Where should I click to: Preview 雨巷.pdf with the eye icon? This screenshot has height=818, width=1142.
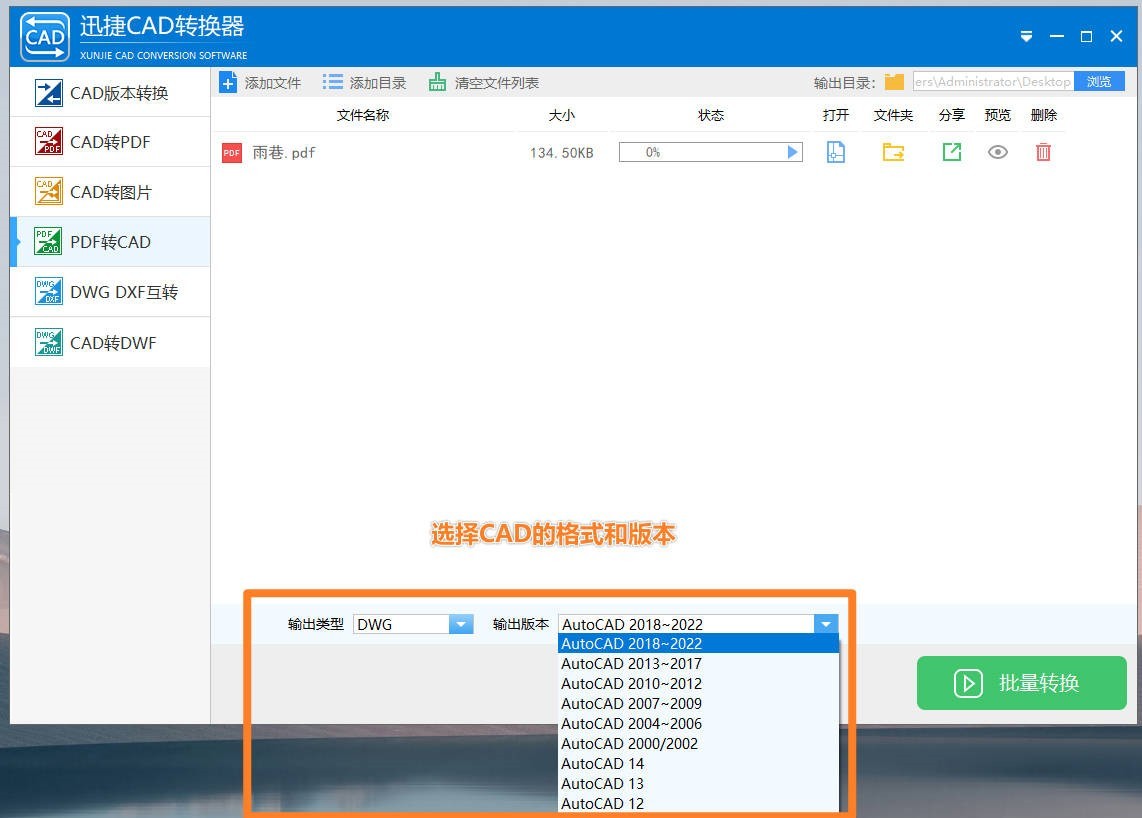pos(997,152)
